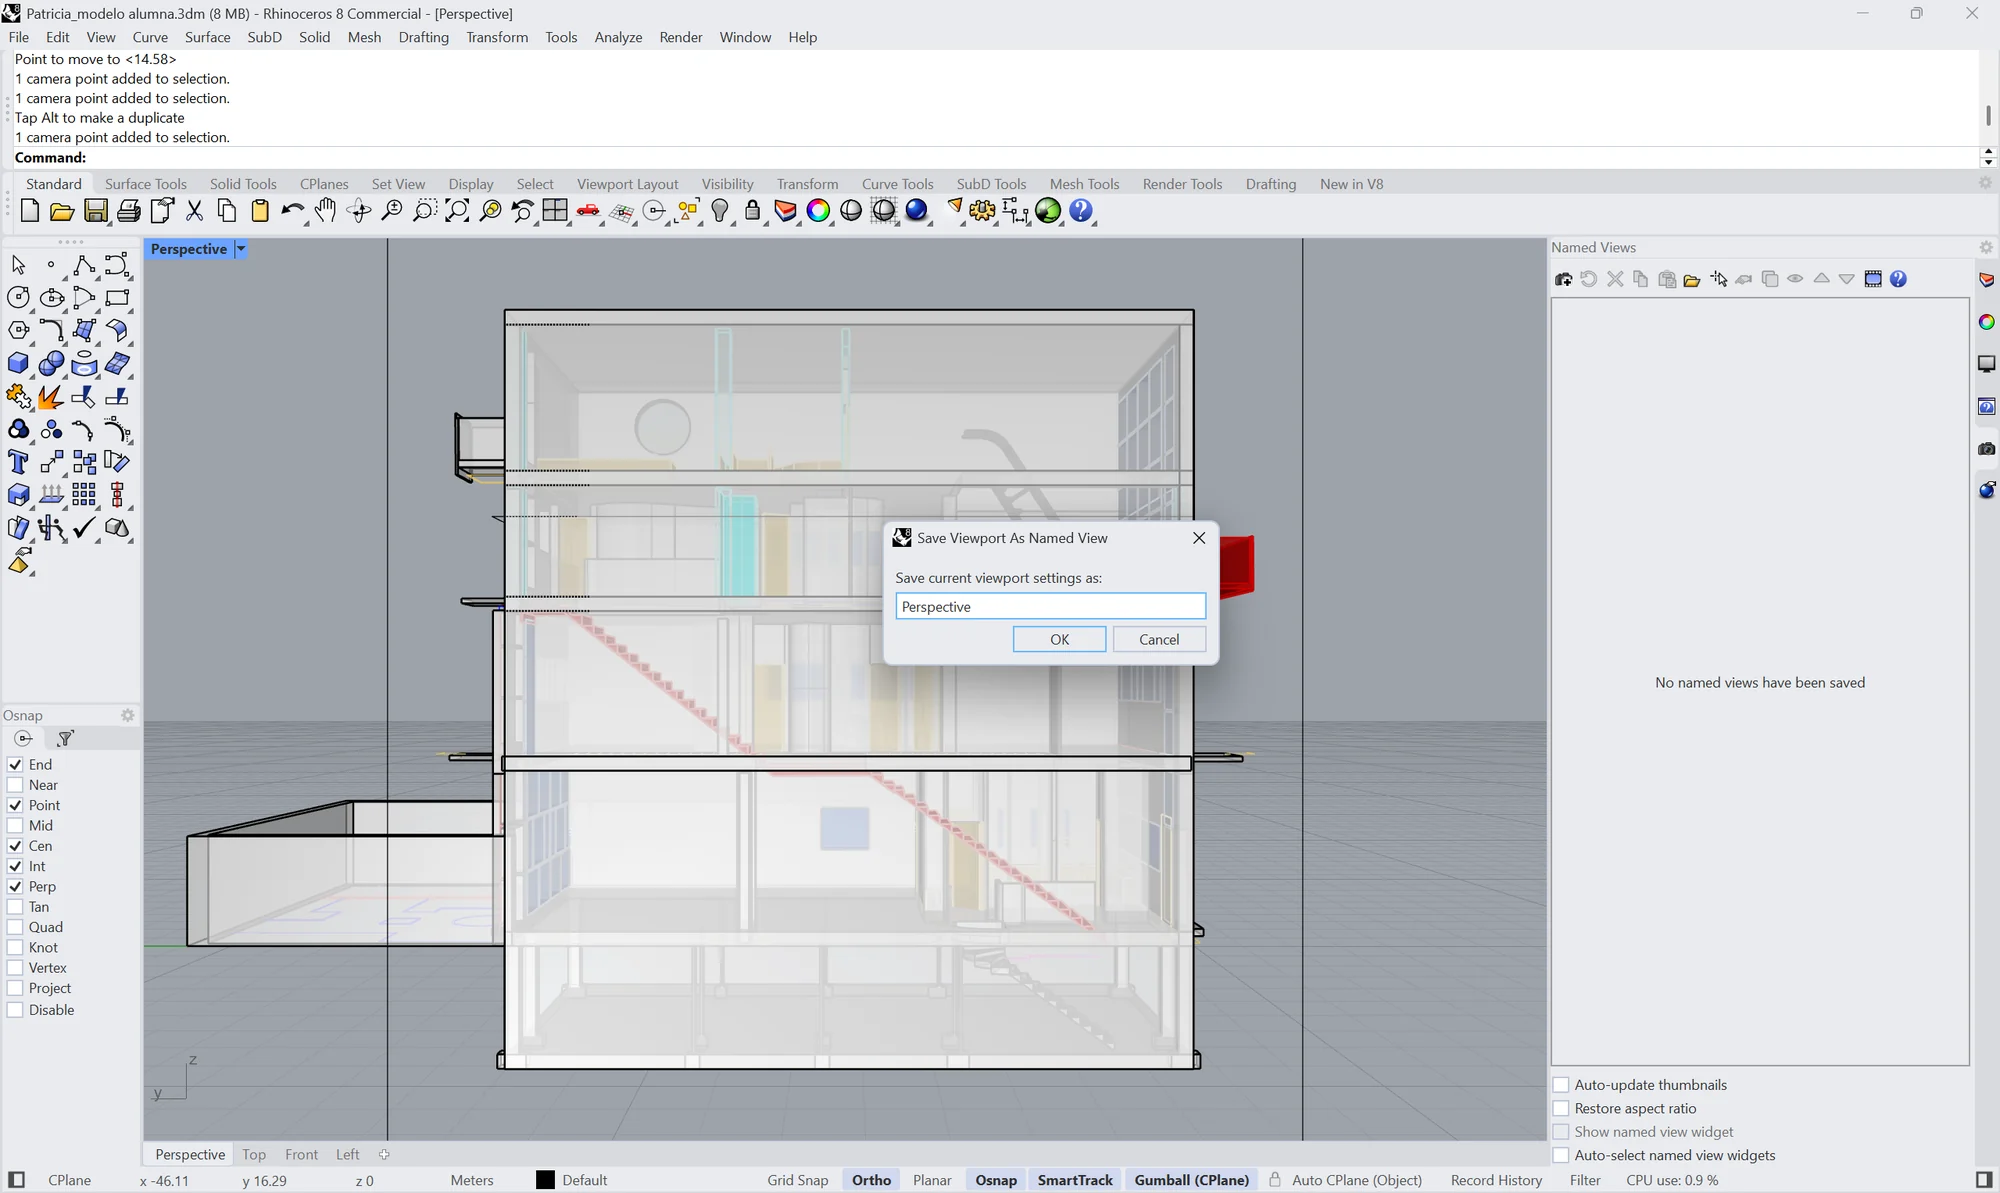Image resolution: width=2000 pixels, height=1193 pixels.
Task: Enable the Mid osnap checkbox
Action: pos(15,826)
